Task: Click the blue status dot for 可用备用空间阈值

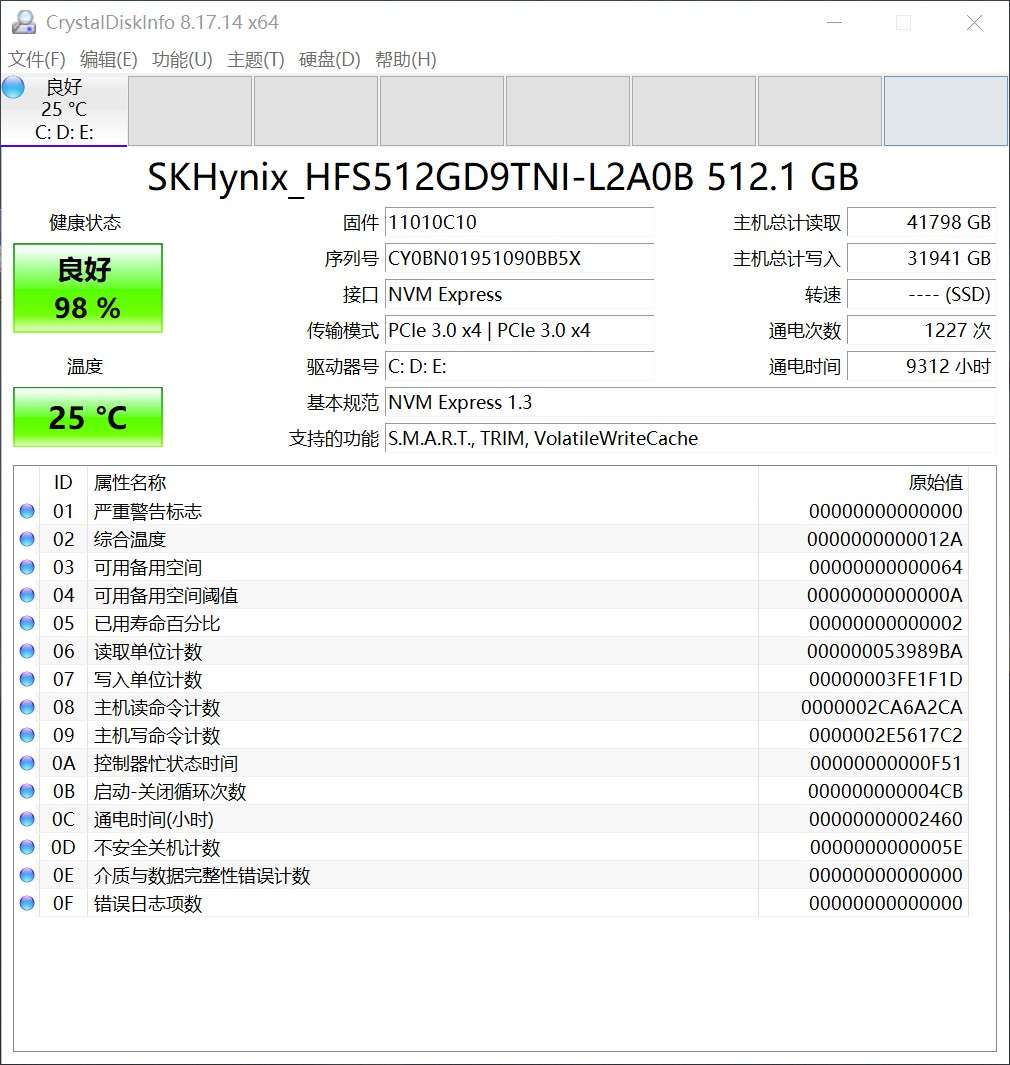Action: point(27,596)
